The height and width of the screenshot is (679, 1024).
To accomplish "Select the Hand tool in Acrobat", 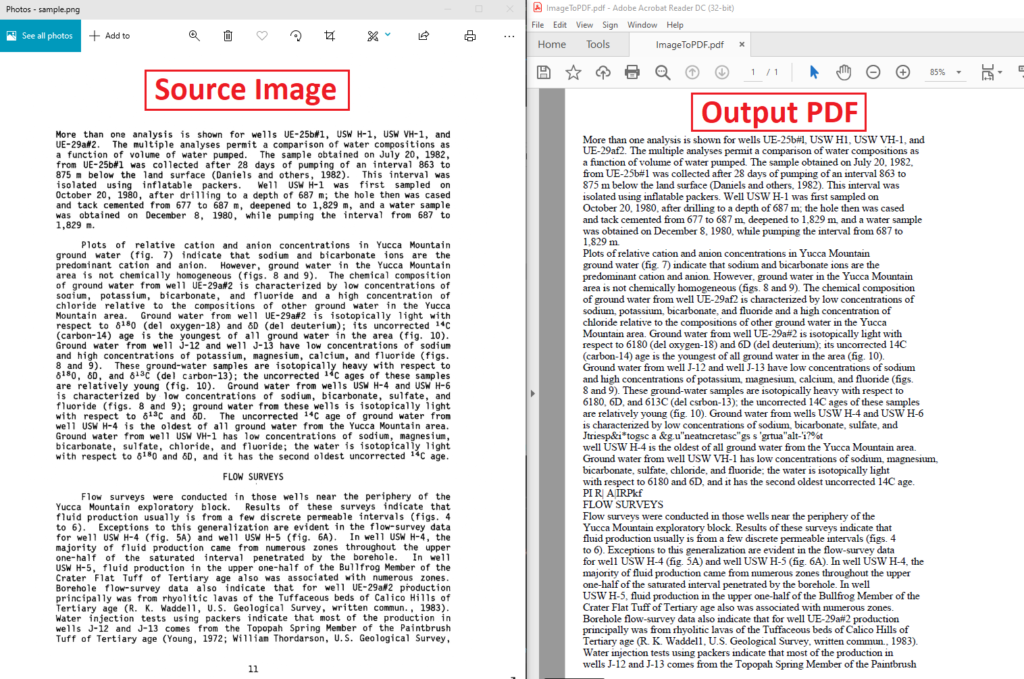I will tap(843, 71).
